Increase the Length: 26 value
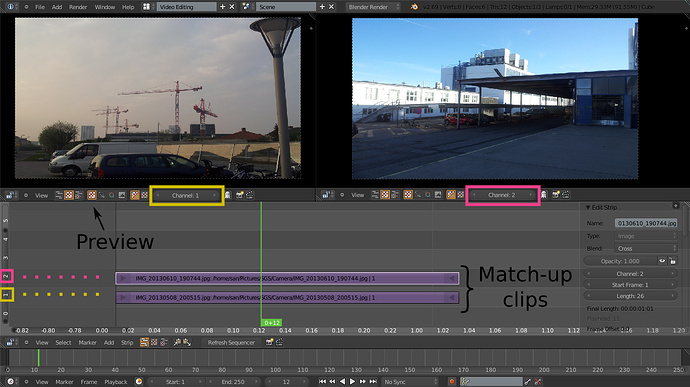The image size is (690, 387). coord(673,296)
